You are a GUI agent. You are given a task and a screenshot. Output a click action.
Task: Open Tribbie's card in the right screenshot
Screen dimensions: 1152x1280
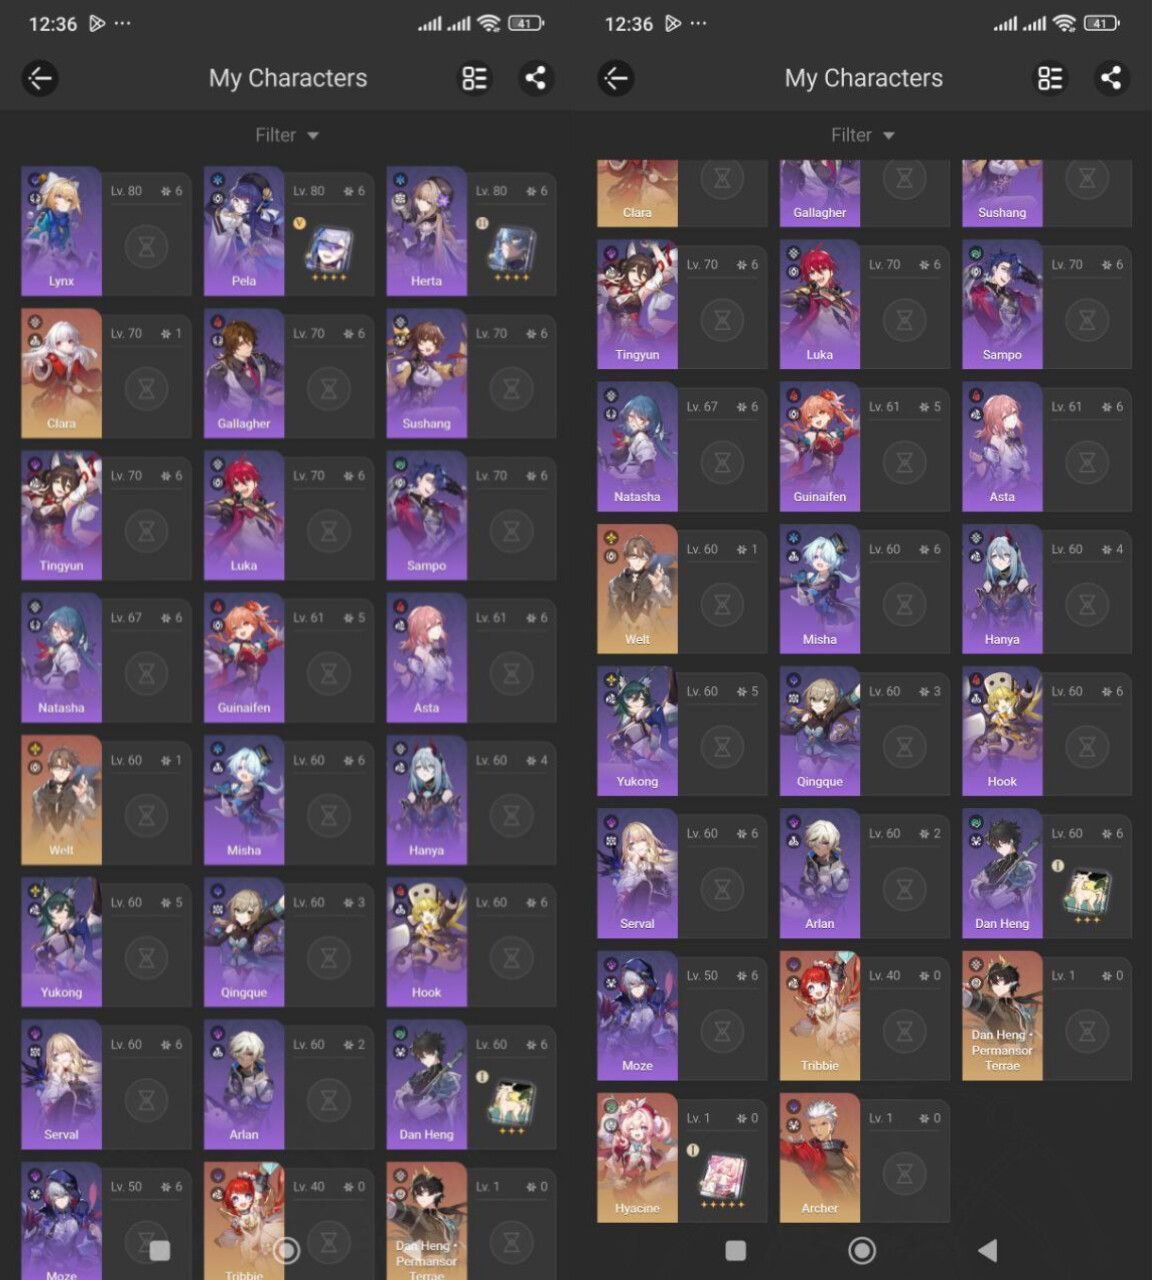(865, 1015)
